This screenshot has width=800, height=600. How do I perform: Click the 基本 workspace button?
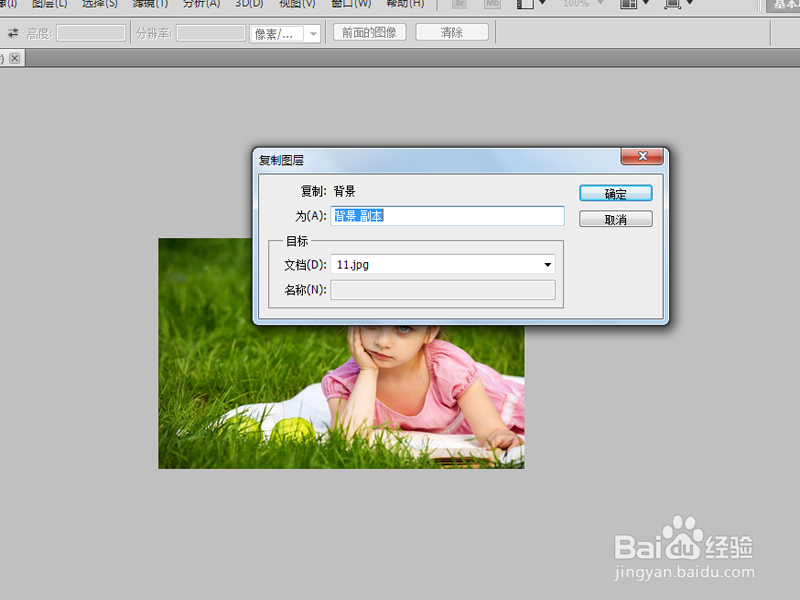point(783,5)
